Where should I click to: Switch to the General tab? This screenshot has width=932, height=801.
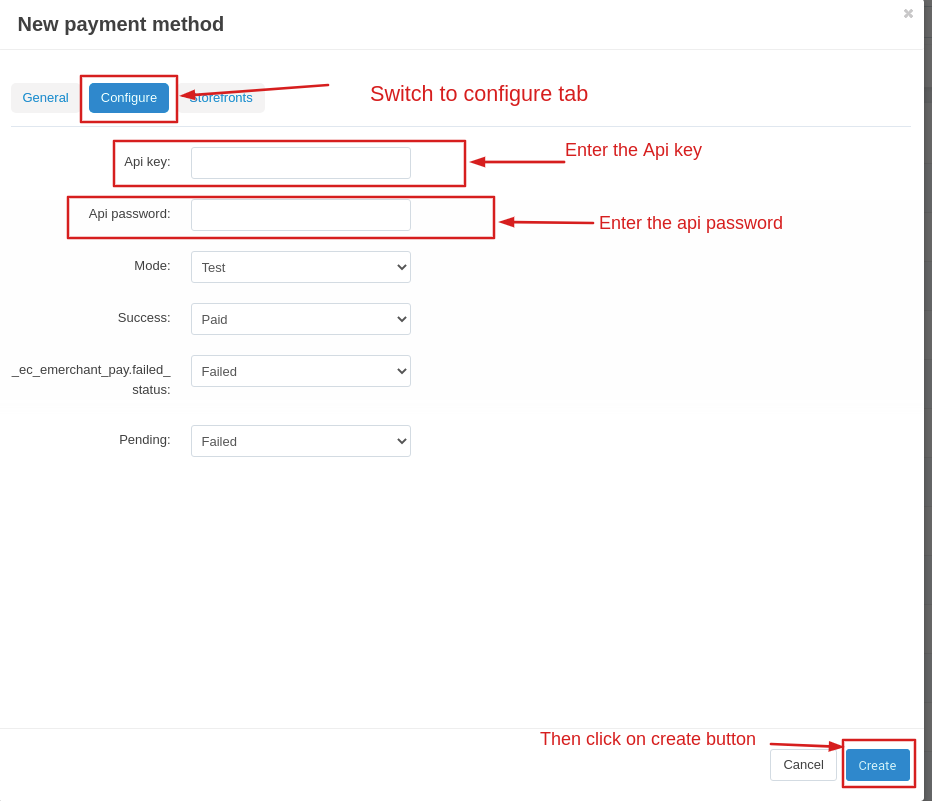point(45,97)
